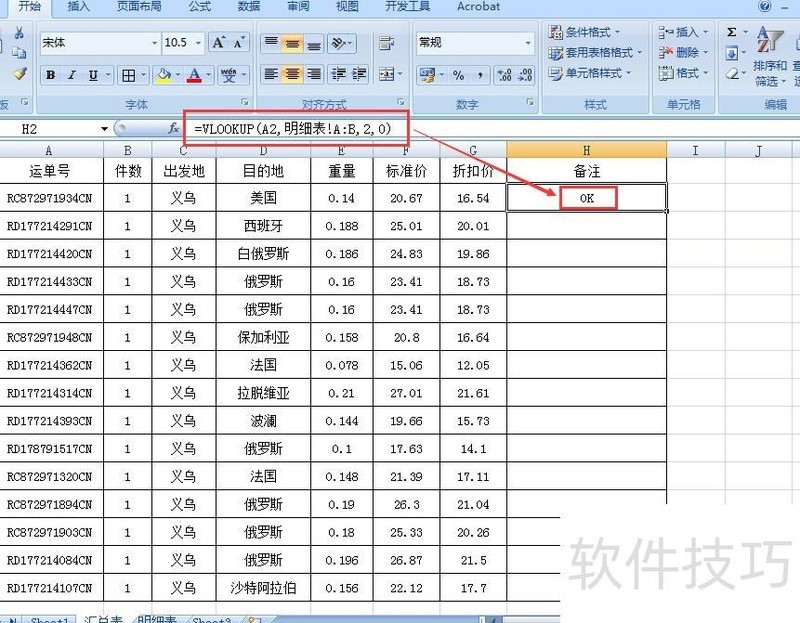
Task: Click the Percent Style icon
Action: coord(459,74)
